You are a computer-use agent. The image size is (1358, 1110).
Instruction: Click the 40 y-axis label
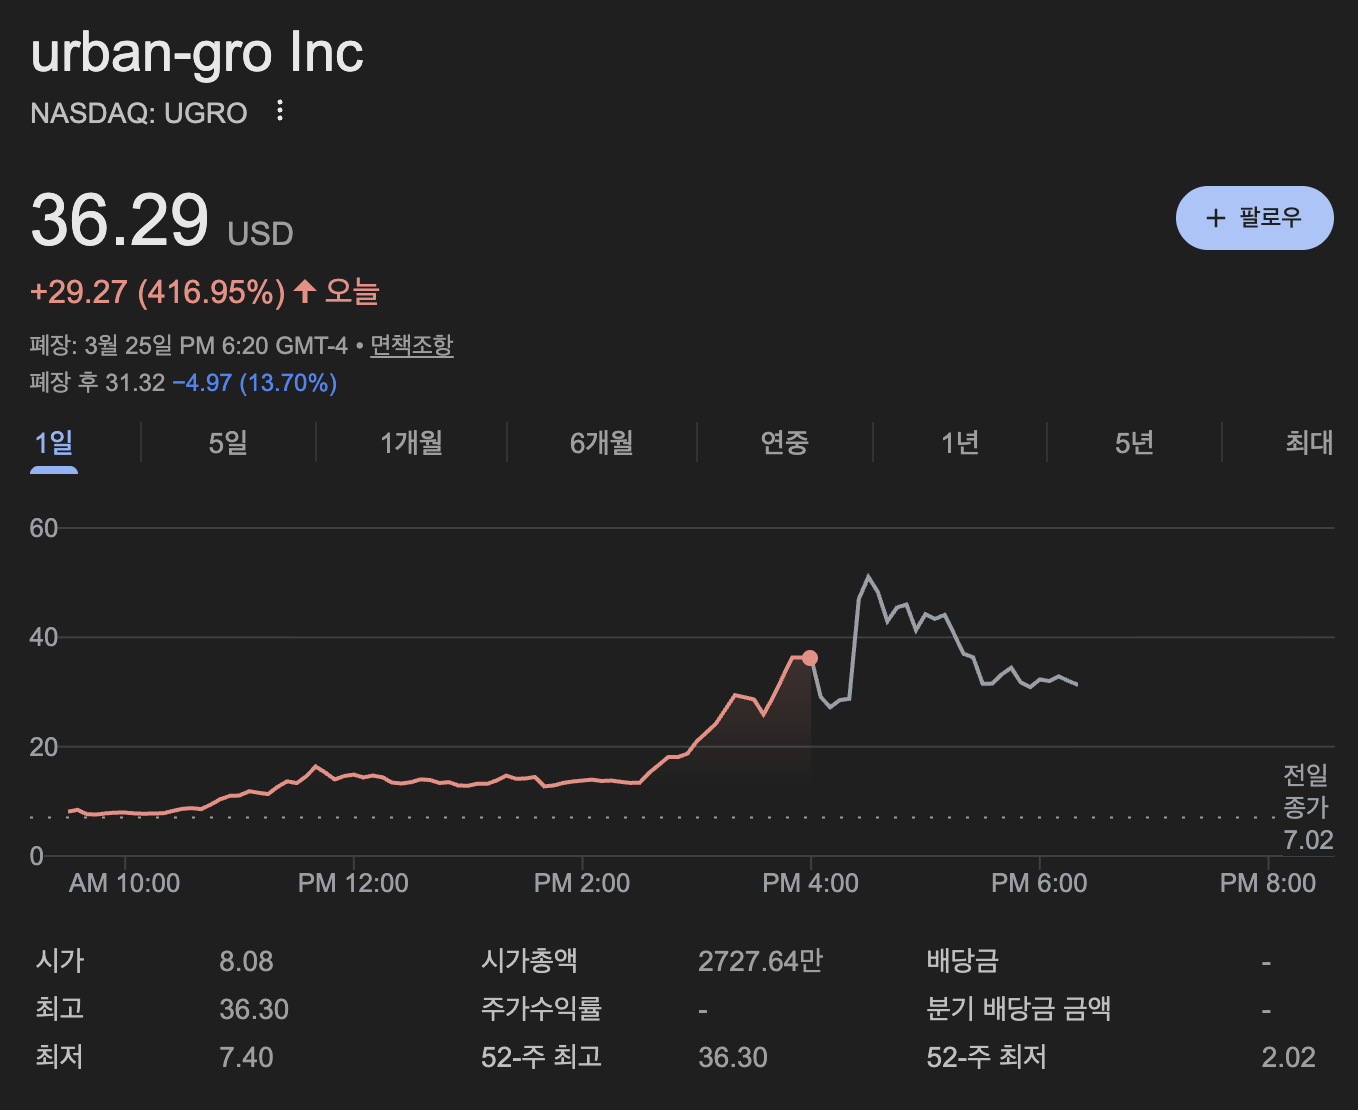44,637
